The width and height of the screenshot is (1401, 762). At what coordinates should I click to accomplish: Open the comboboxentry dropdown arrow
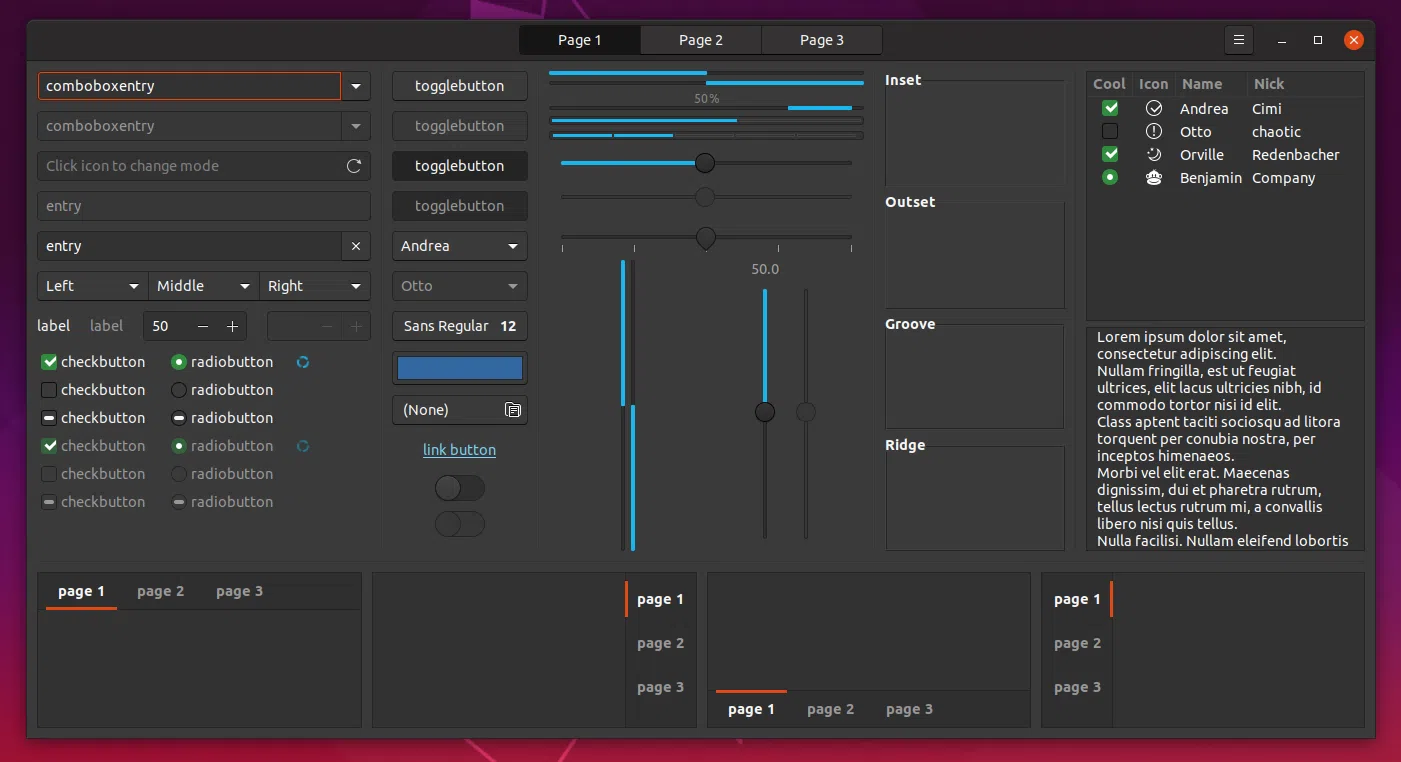pos(356,86)
